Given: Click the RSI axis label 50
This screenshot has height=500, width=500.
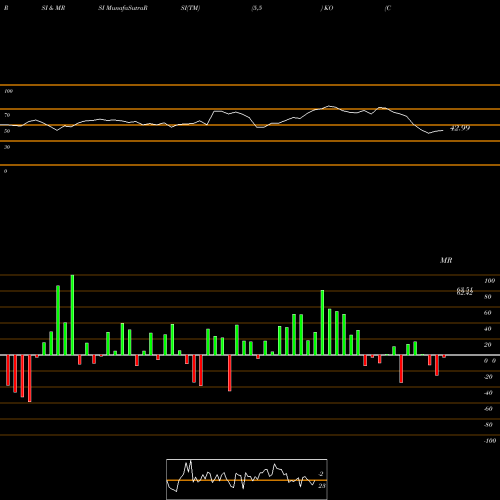Looking at the screenshot, I should (x=7, y=131).
